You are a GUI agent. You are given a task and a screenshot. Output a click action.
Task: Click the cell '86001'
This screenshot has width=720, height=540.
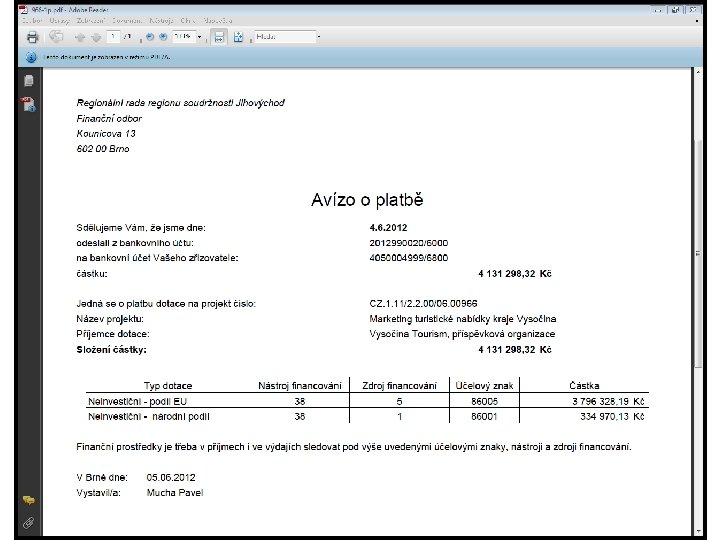tap(484, 416)
